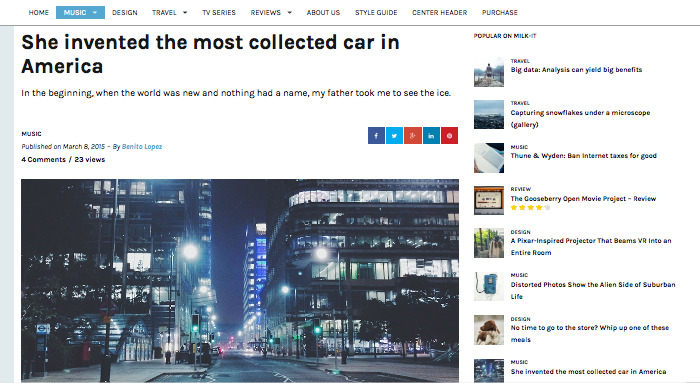Open the featured city night street image
The image size is (700, 383).
click(240, 281)
